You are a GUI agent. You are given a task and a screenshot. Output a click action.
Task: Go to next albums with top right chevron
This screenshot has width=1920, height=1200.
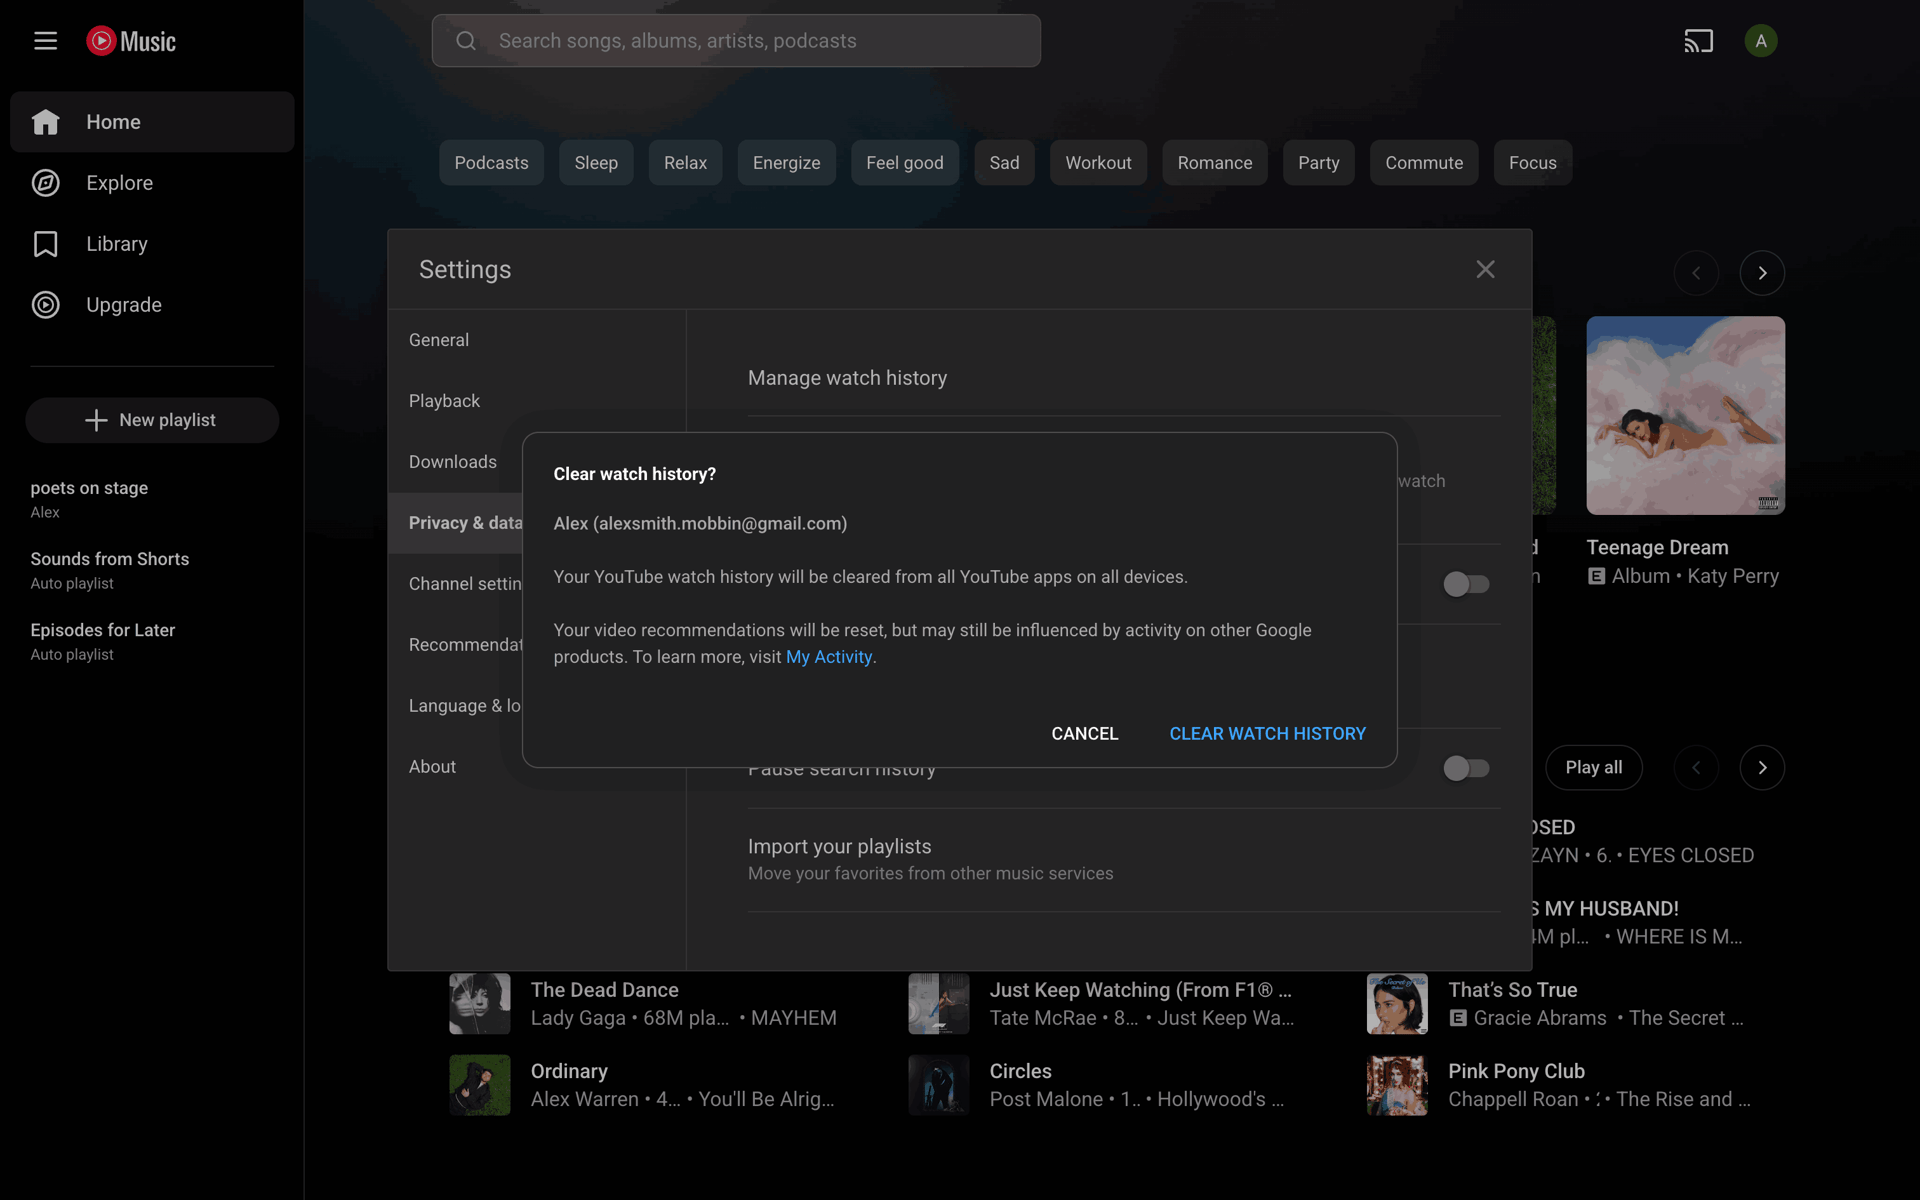click(x=1762, y=273)
